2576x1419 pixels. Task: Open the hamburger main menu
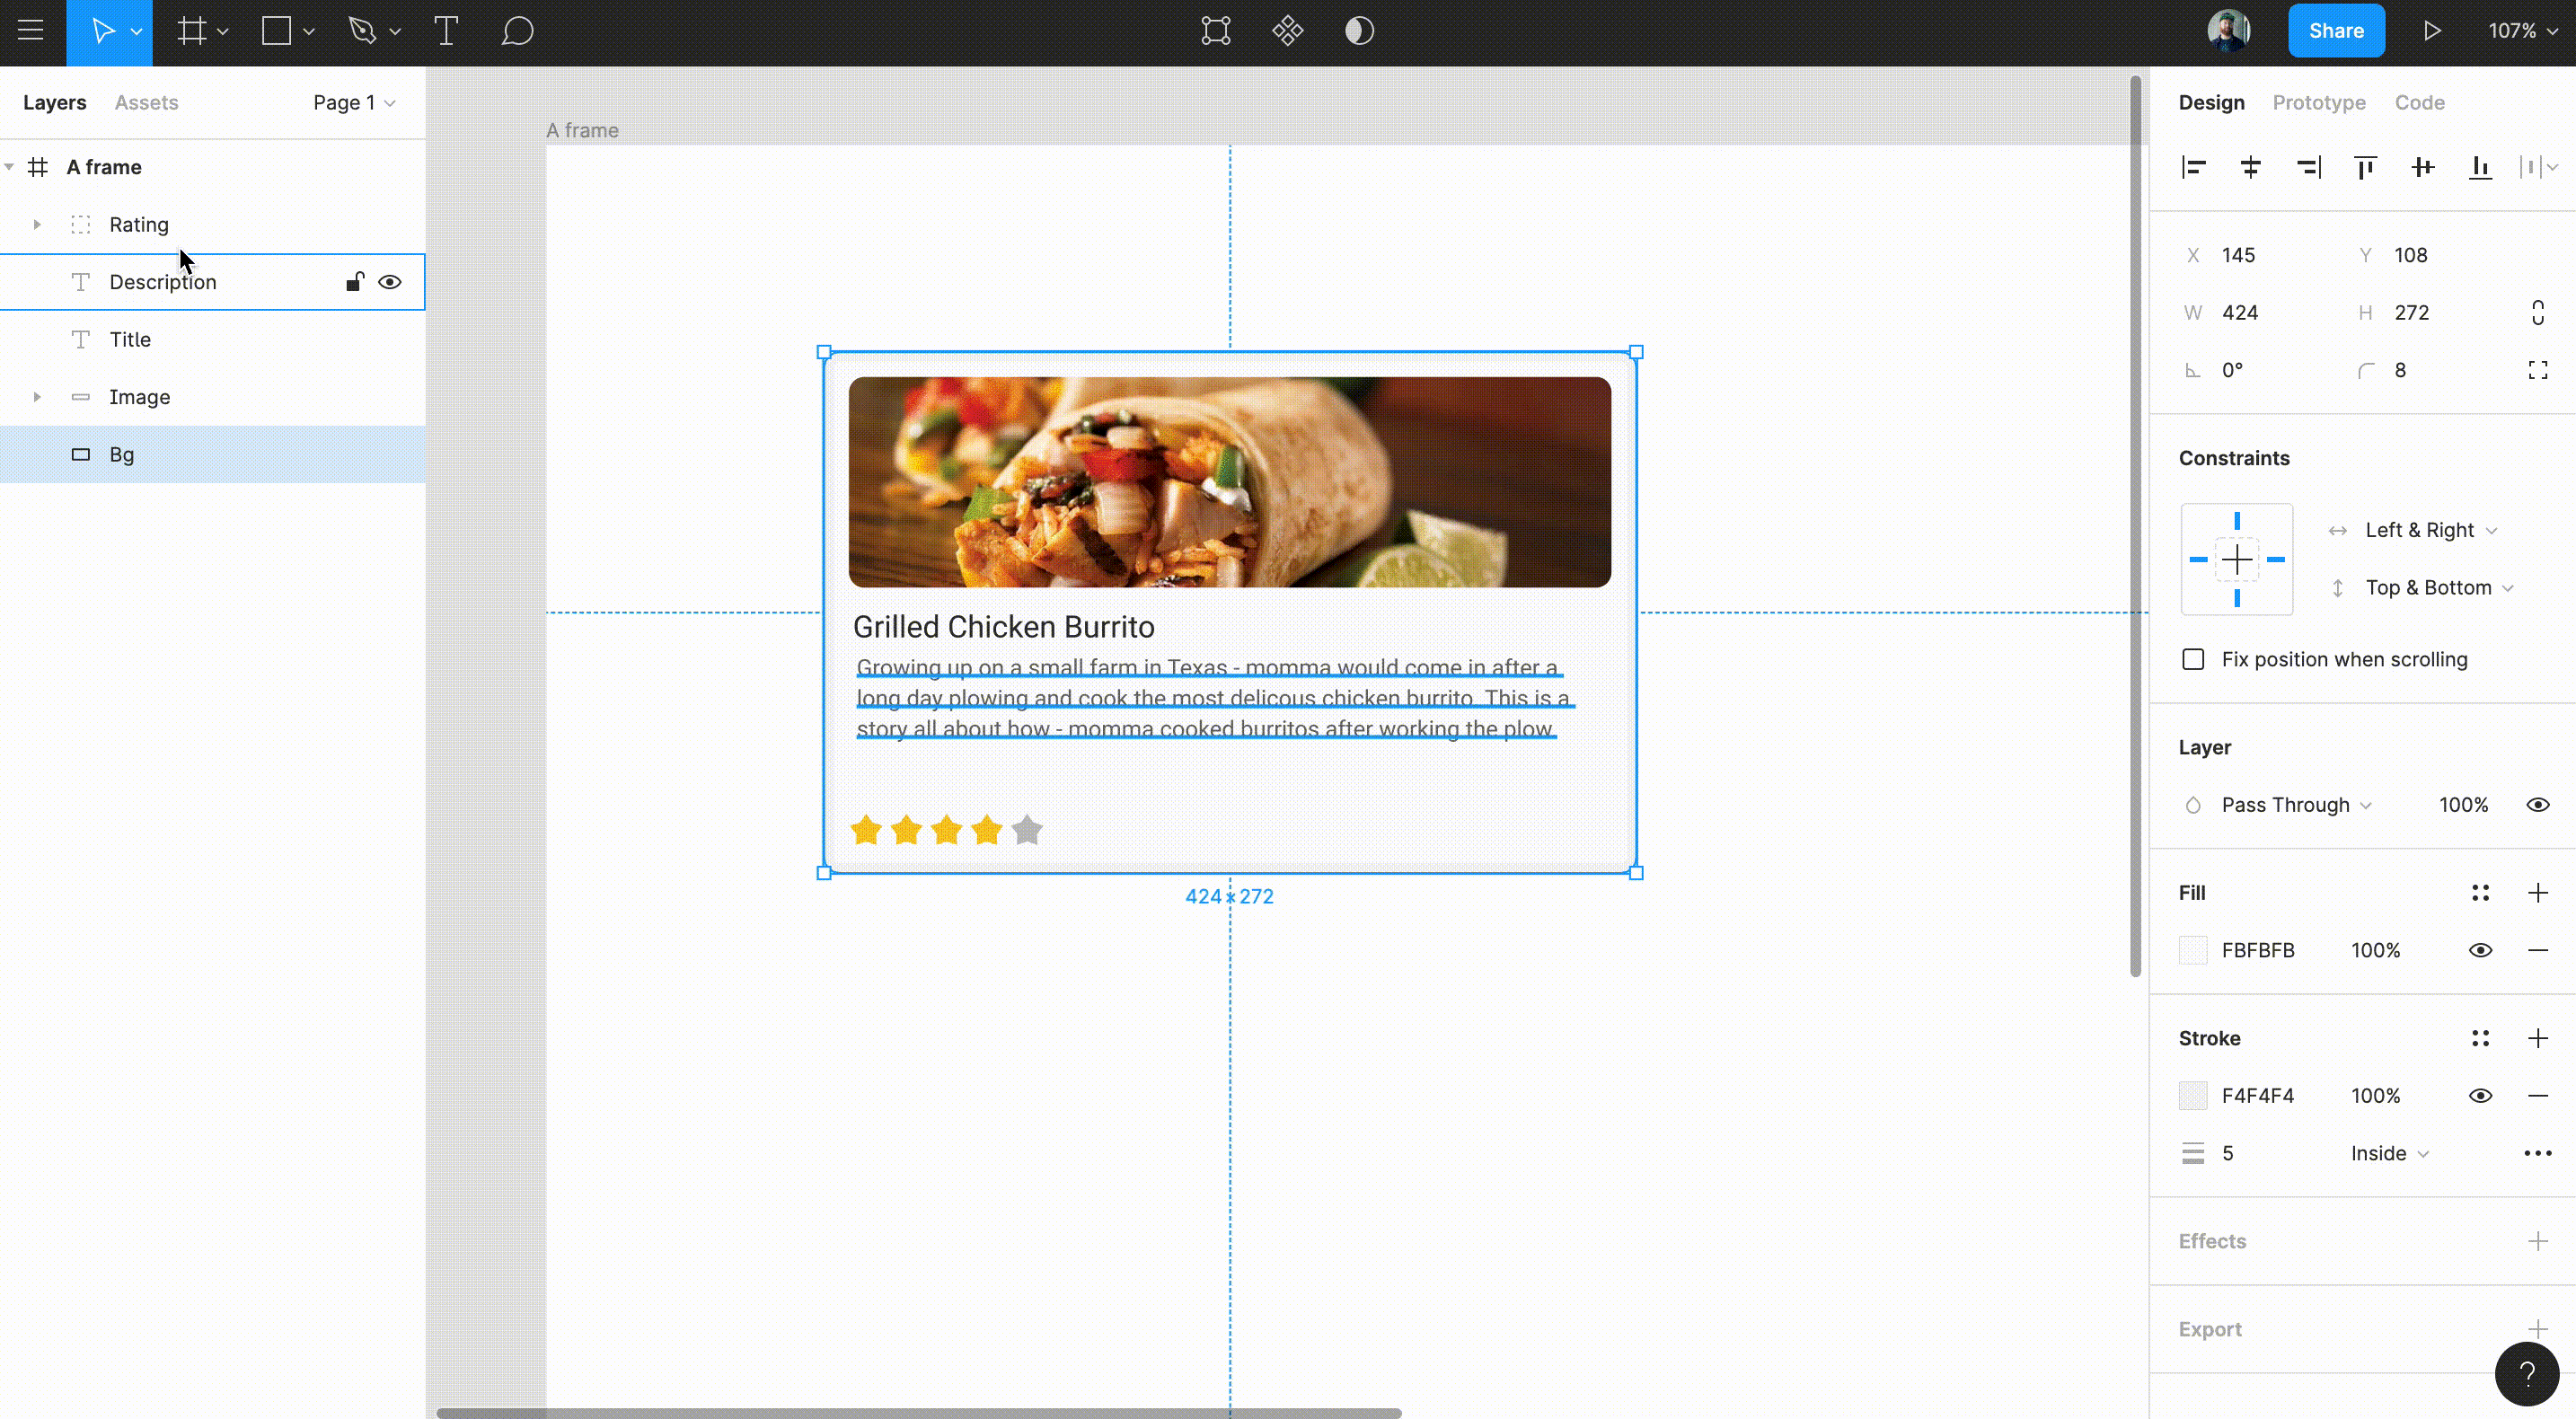click(31, 31)
